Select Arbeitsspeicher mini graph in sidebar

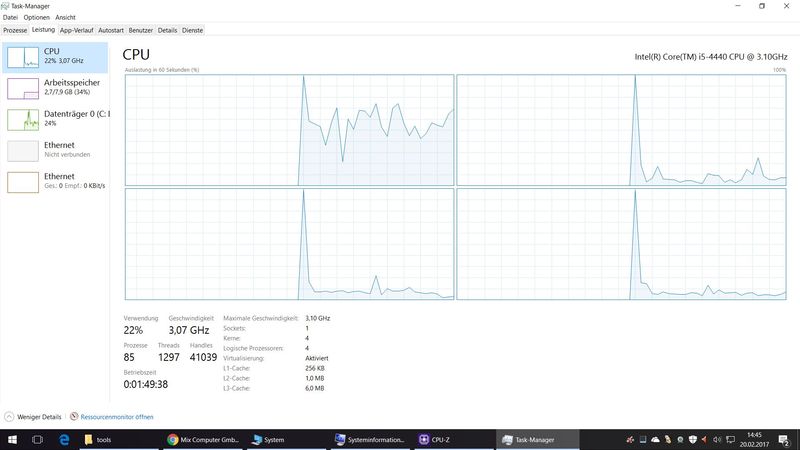[x=23, y=89]
